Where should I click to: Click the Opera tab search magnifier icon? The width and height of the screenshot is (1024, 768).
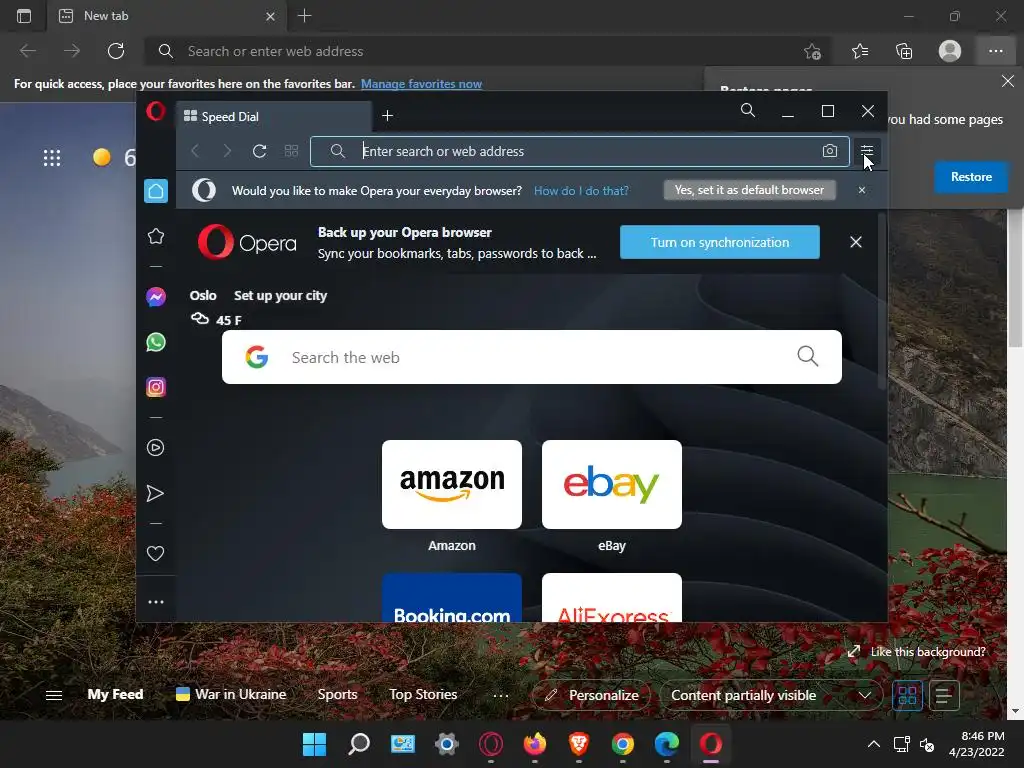point(748,110)
